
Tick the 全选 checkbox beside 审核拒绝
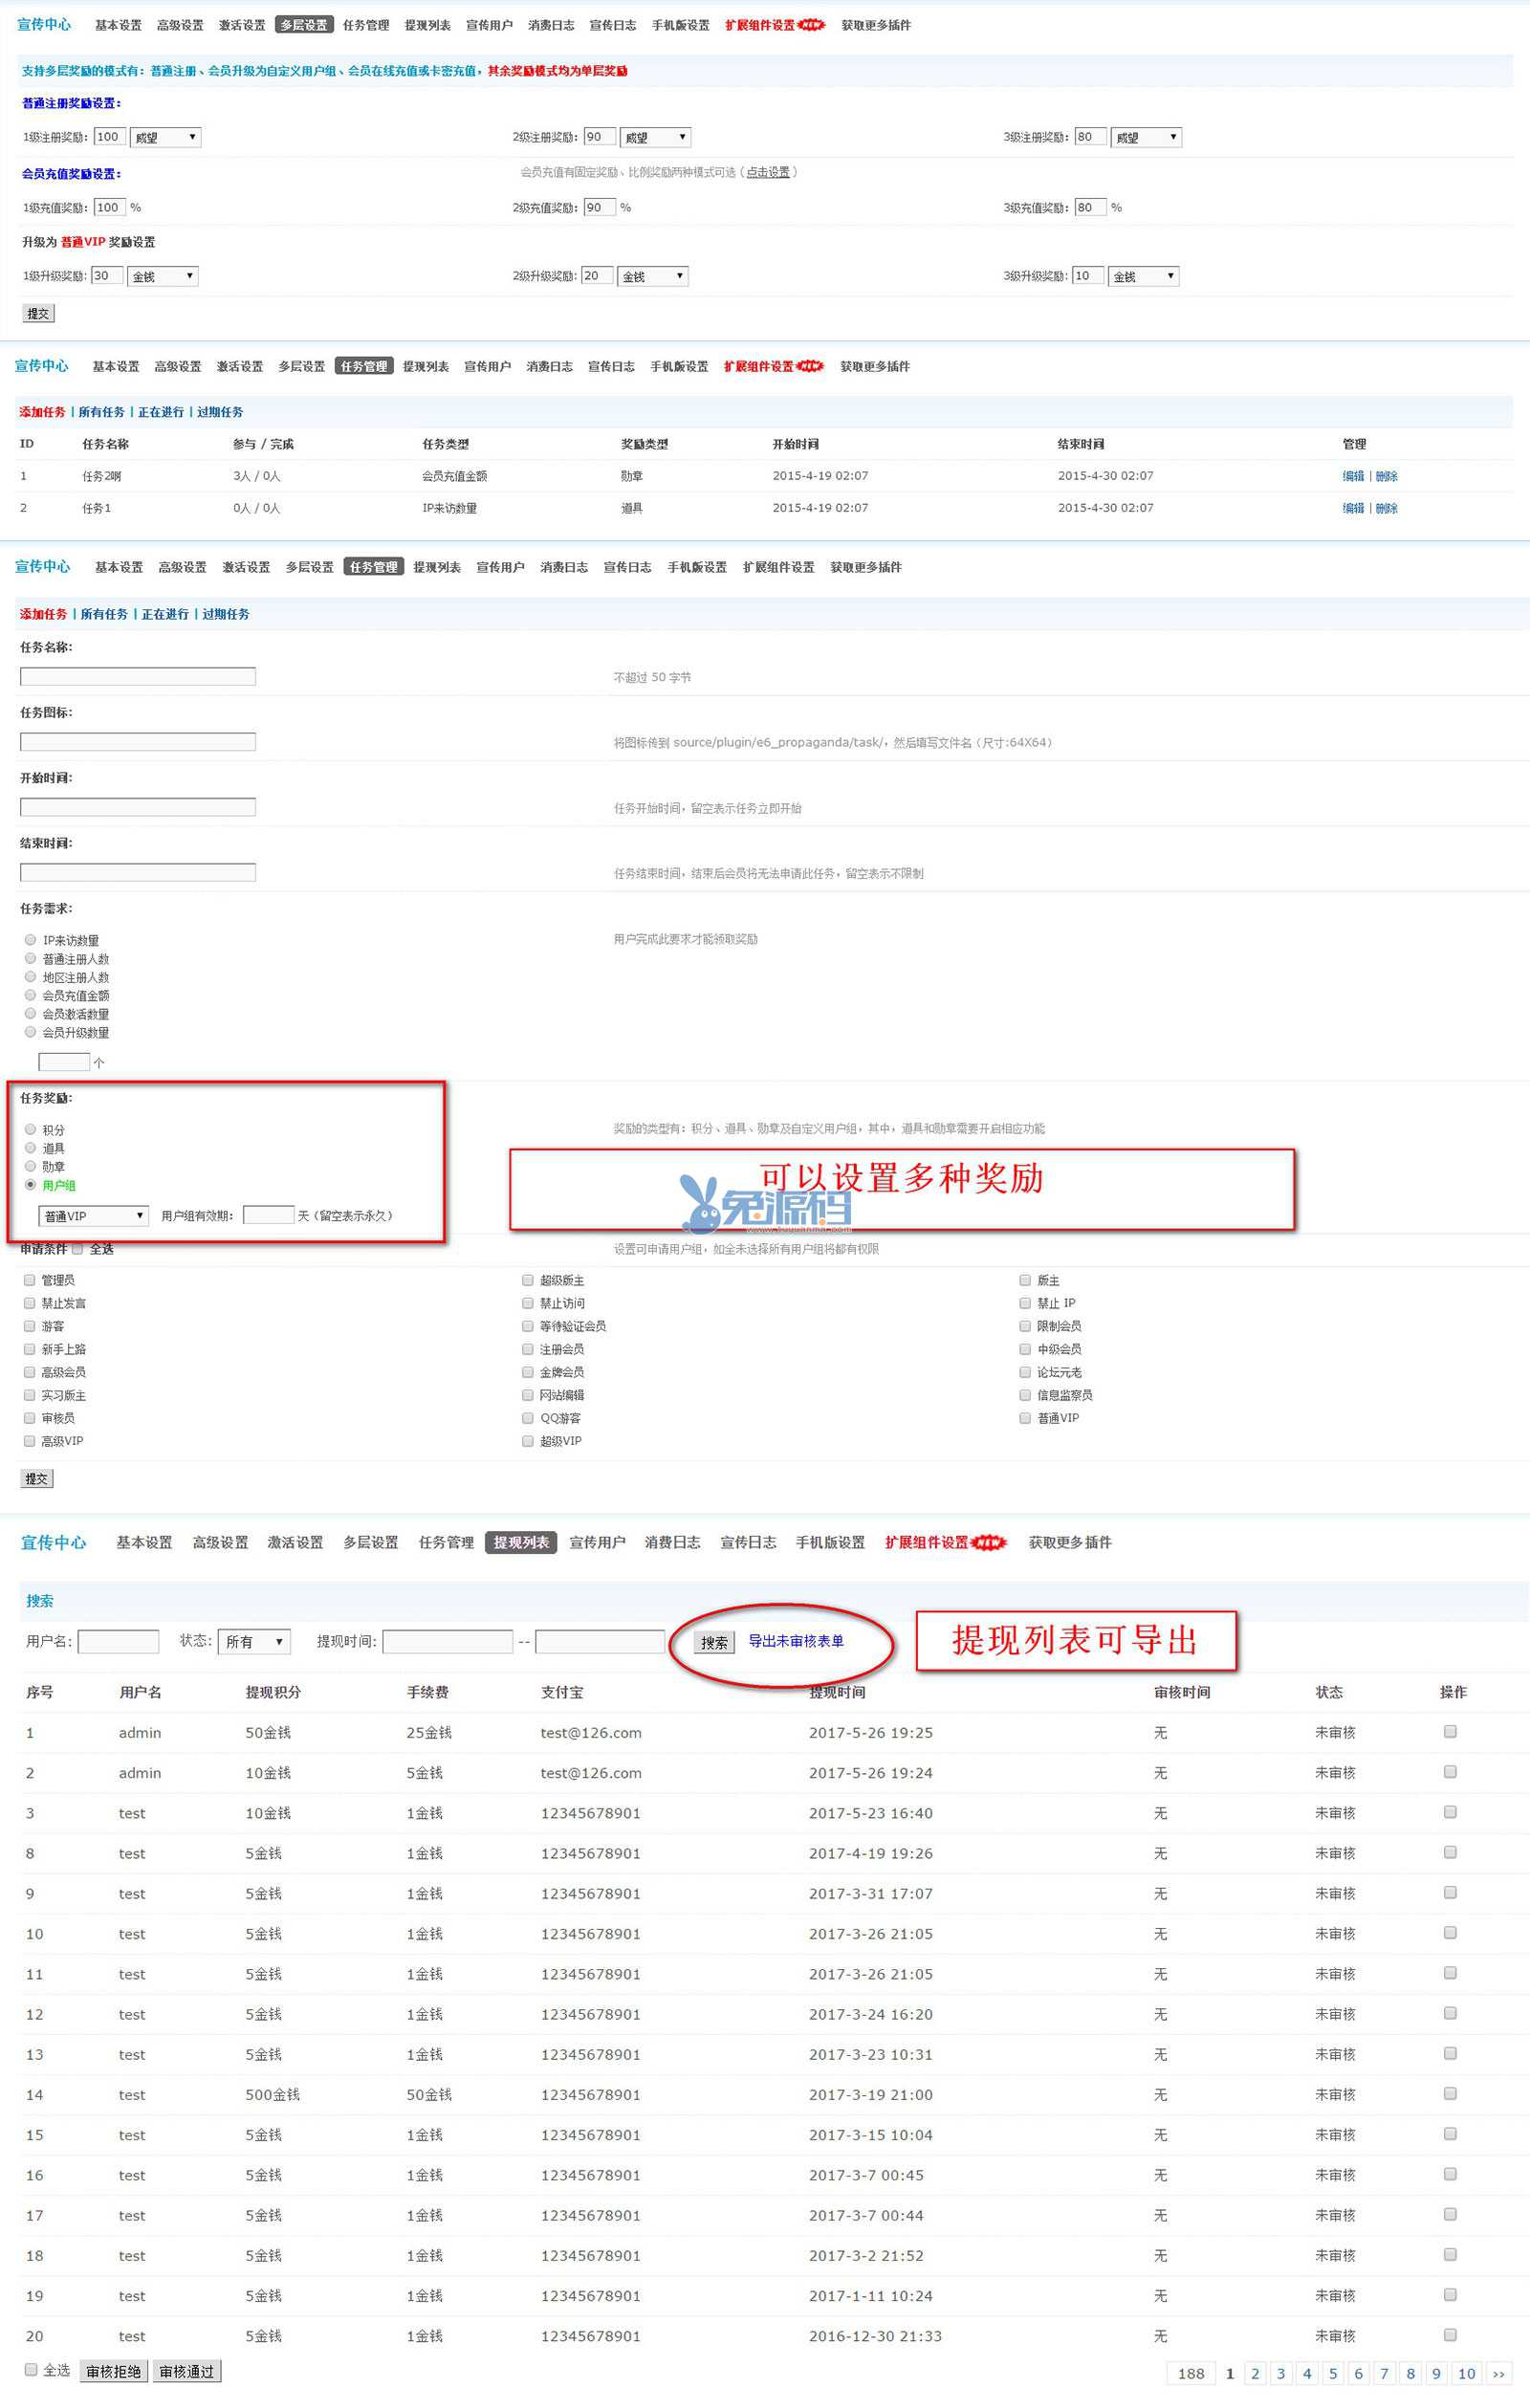coord(31,2369)
